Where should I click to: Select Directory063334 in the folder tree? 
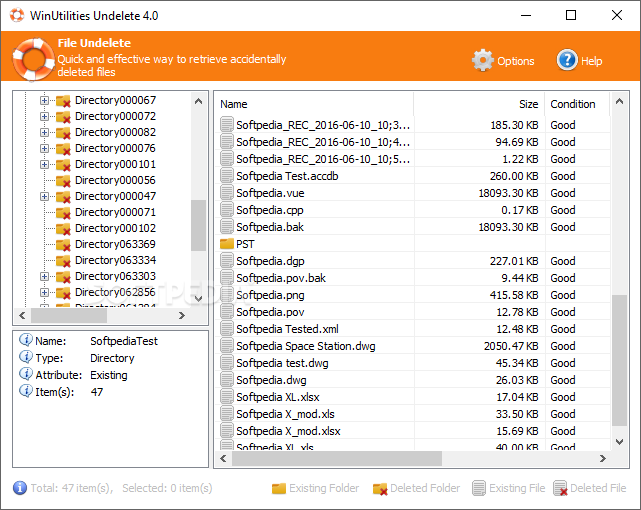[115, 260]
